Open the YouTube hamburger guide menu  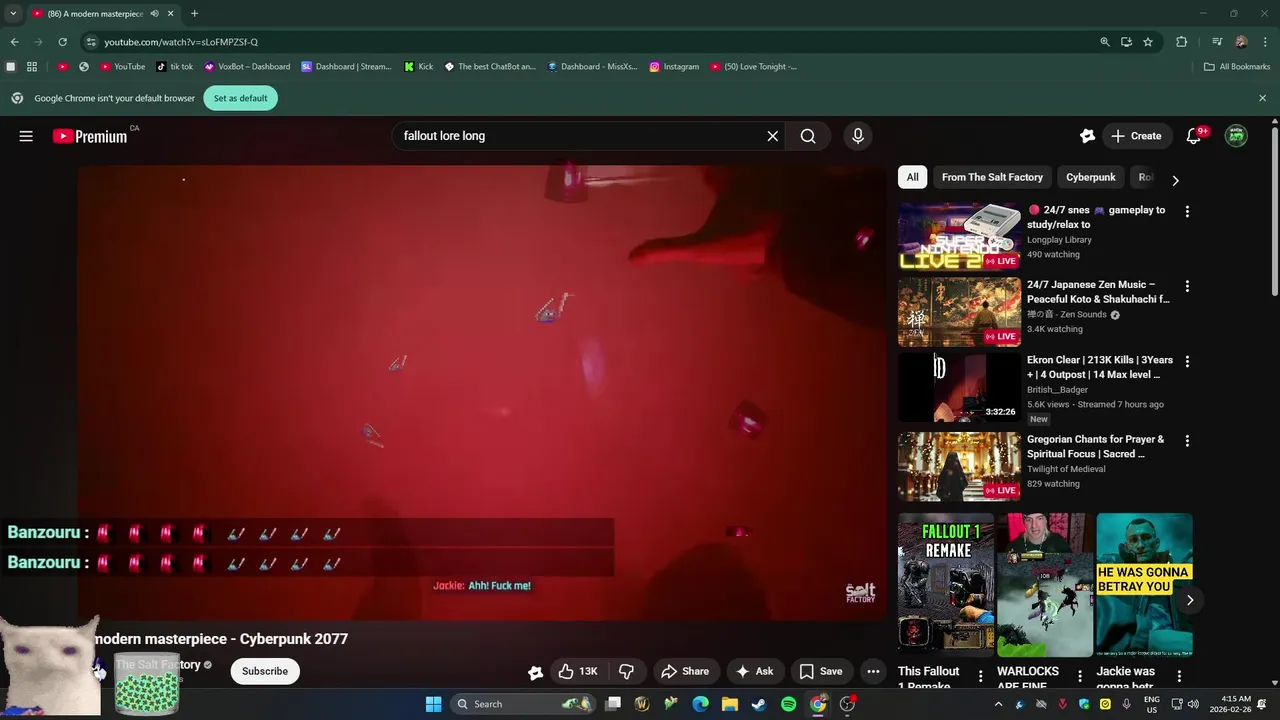coord(26,136)
